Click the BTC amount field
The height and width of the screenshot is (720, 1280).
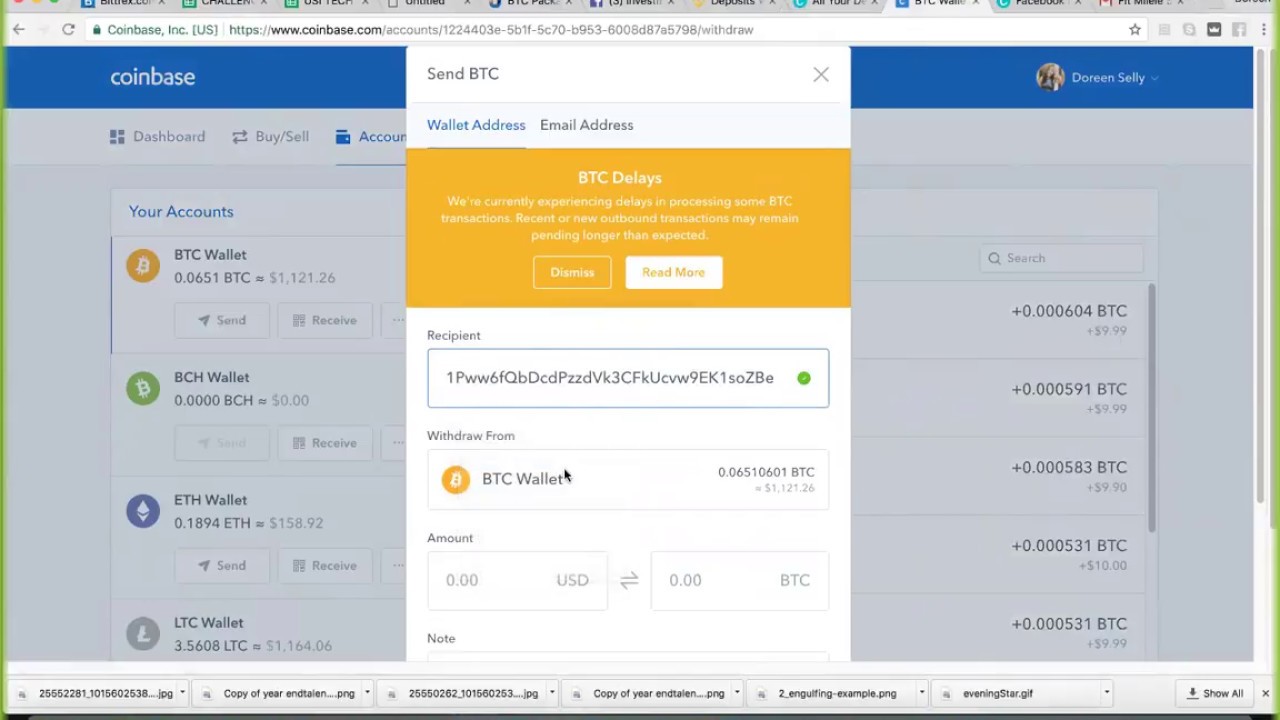click(740, 580)
